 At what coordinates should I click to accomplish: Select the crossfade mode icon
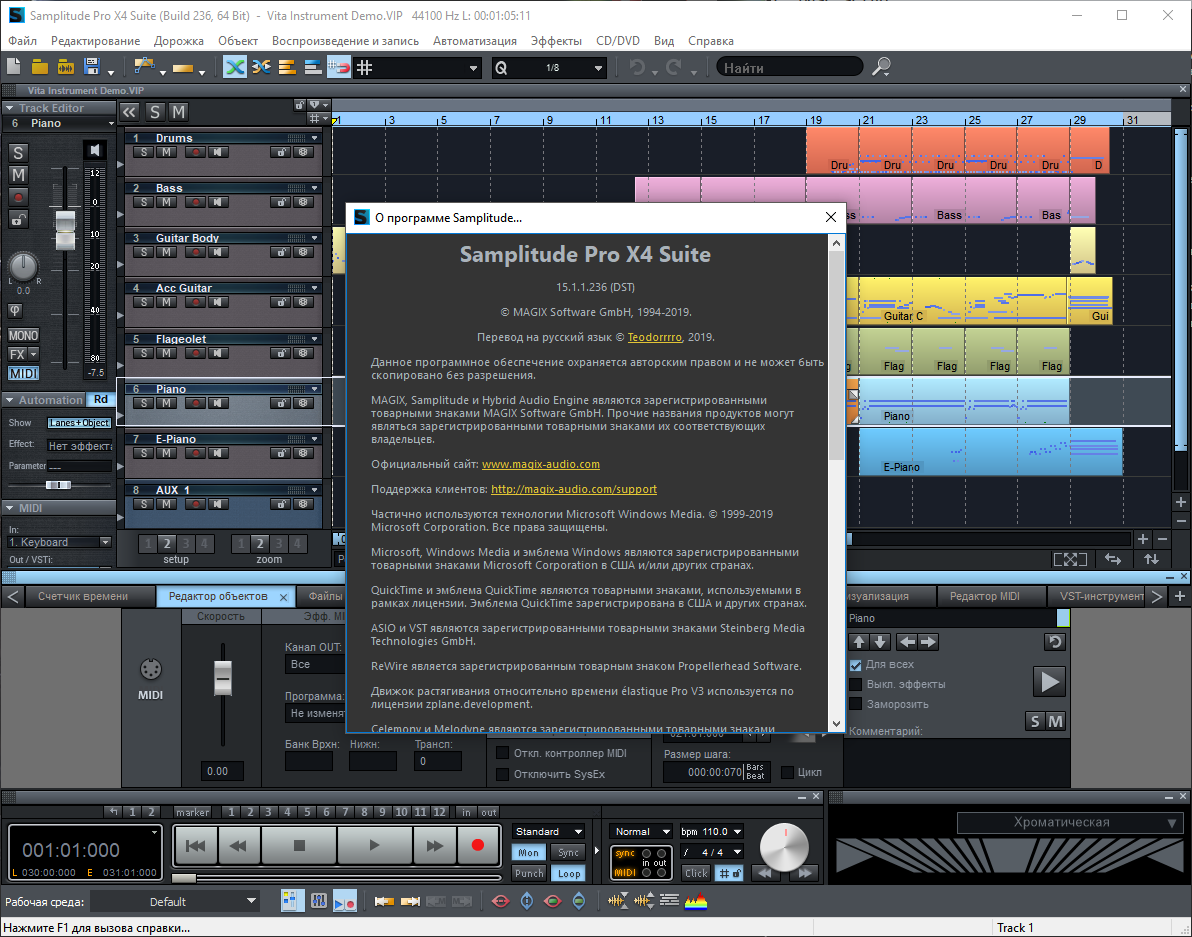tap(236, 68)
